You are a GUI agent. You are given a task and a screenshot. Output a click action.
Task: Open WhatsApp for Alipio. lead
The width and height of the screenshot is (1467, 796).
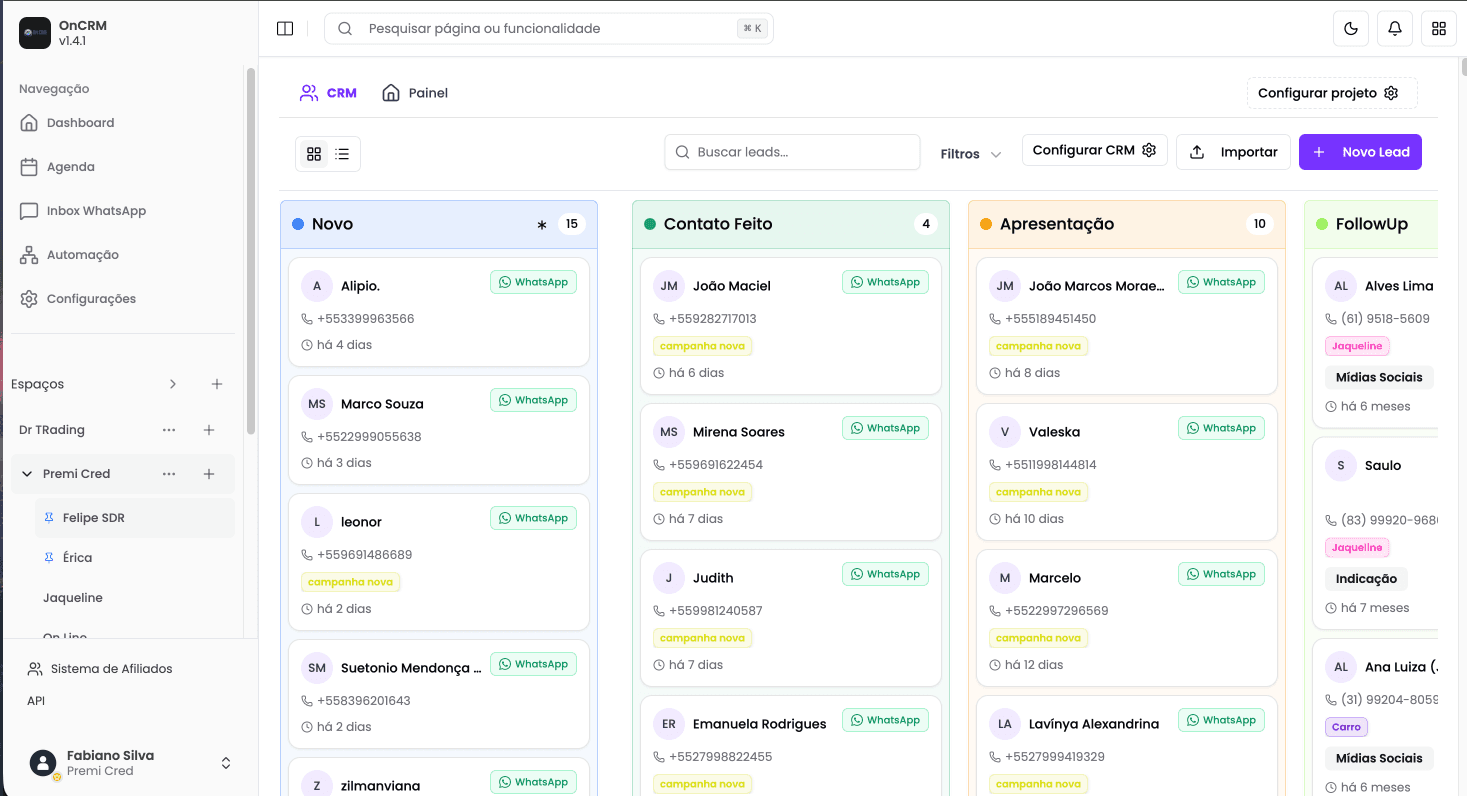pos(533,282)
